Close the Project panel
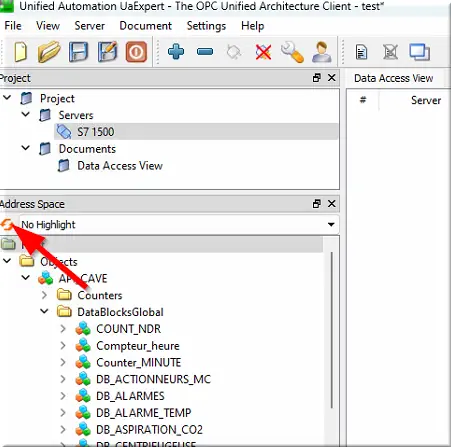 coord(332,78)
